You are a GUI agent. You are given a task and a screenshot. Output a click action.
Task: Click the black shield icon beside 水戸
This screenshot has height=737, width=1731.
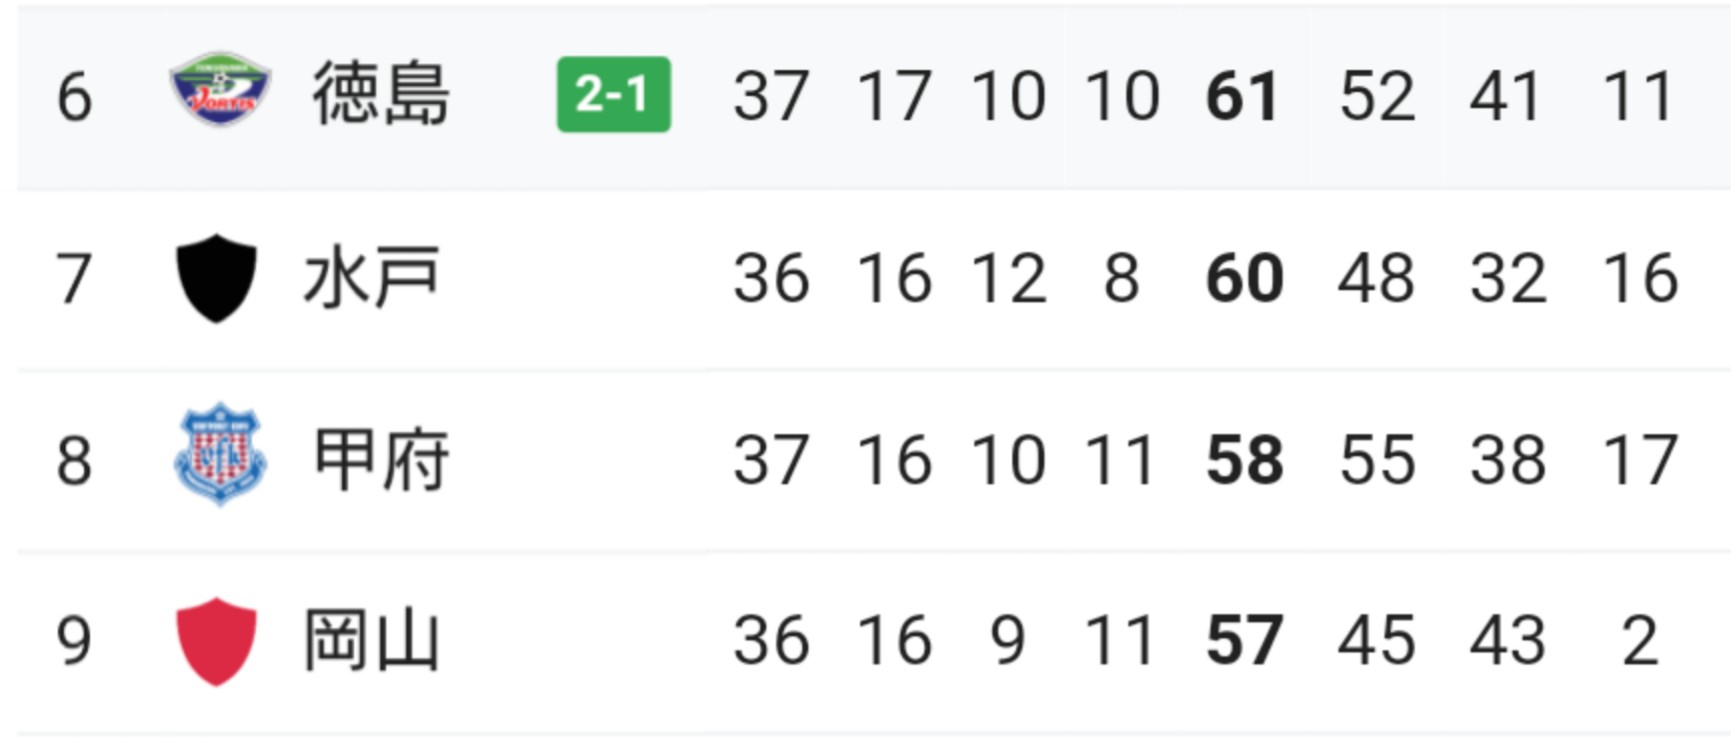216,278
